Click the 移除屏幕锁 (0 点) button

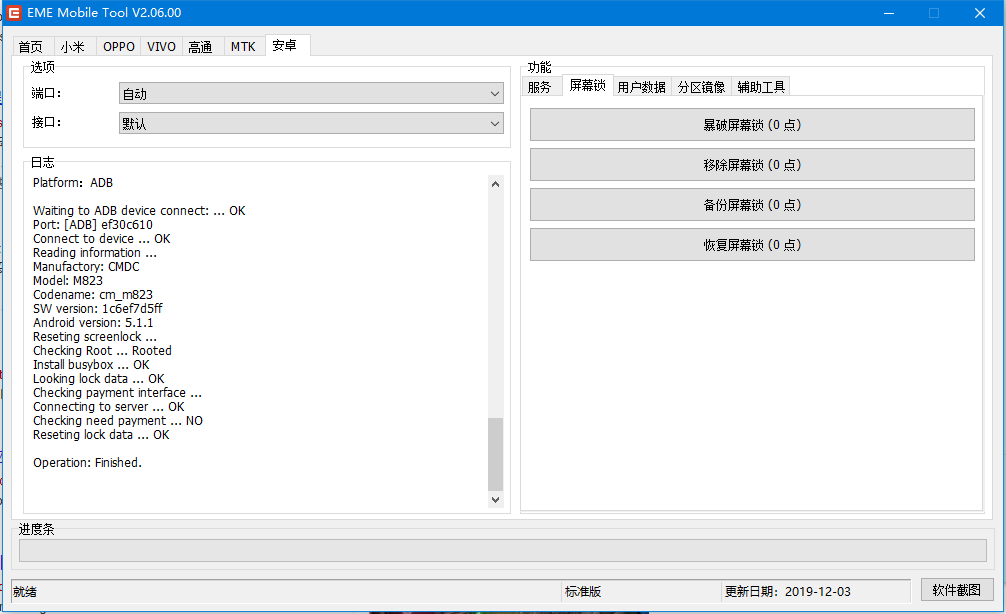752,165
